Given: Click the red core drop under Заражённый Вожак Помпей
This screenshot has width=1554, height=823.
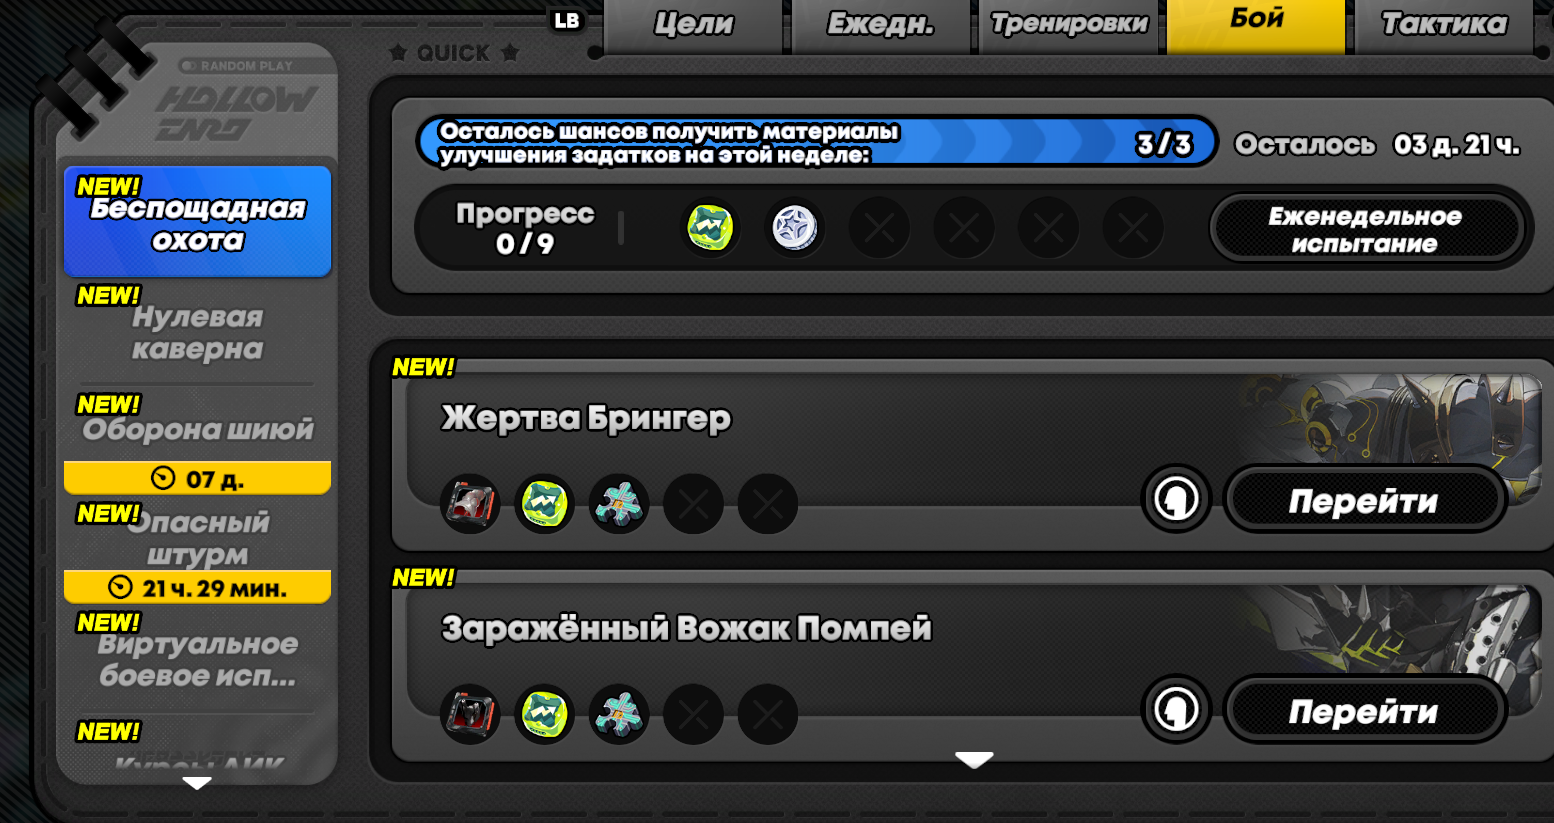Looking at the screenshot, I should click(470, 714).
